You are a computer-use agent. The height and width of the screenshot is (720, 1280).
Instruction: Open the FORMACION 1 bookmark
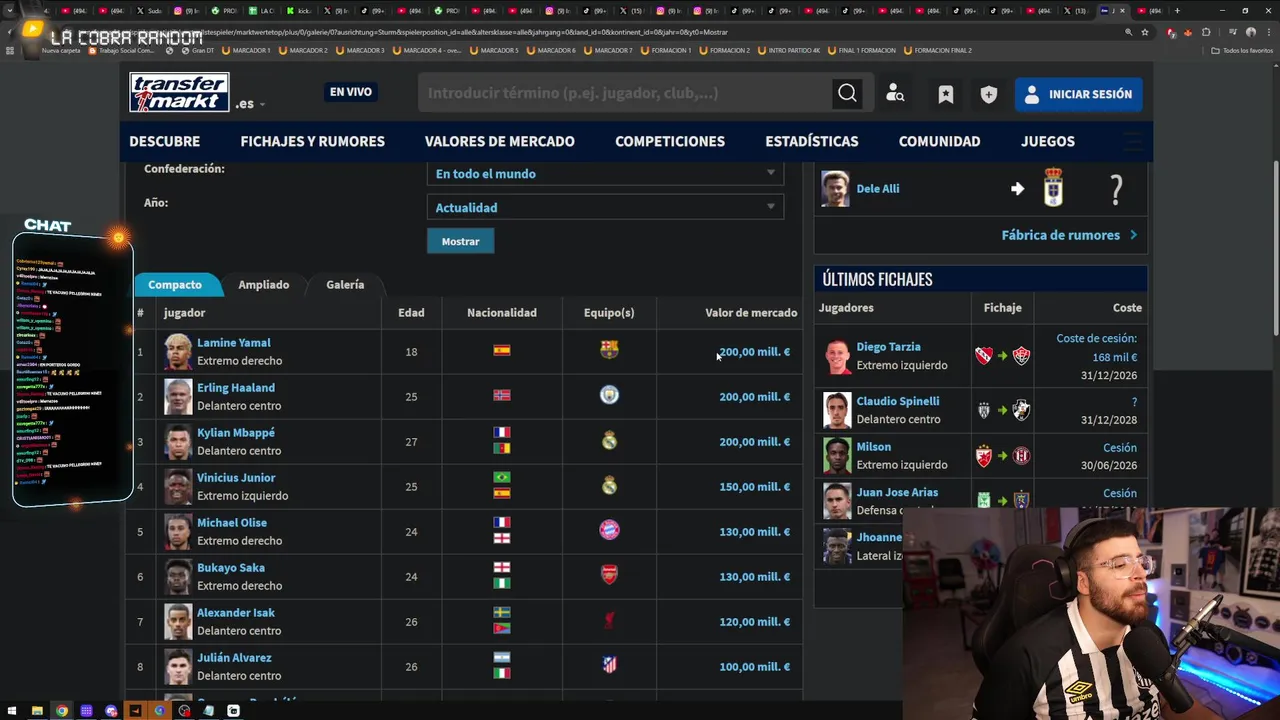[x=668, y=50]
